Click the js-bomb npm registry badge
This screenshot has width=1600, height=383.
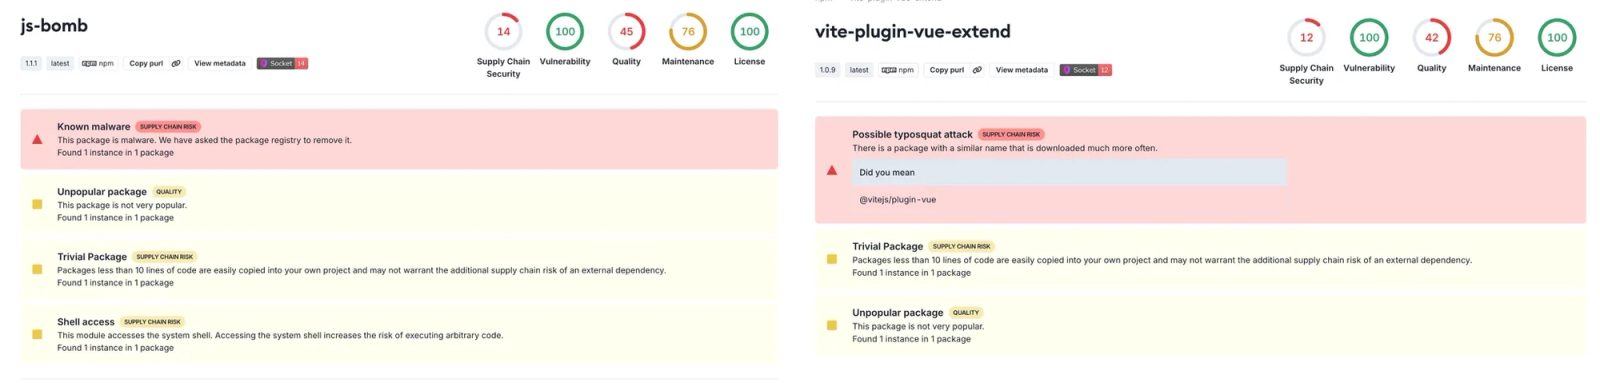click(x=98, y=63)
